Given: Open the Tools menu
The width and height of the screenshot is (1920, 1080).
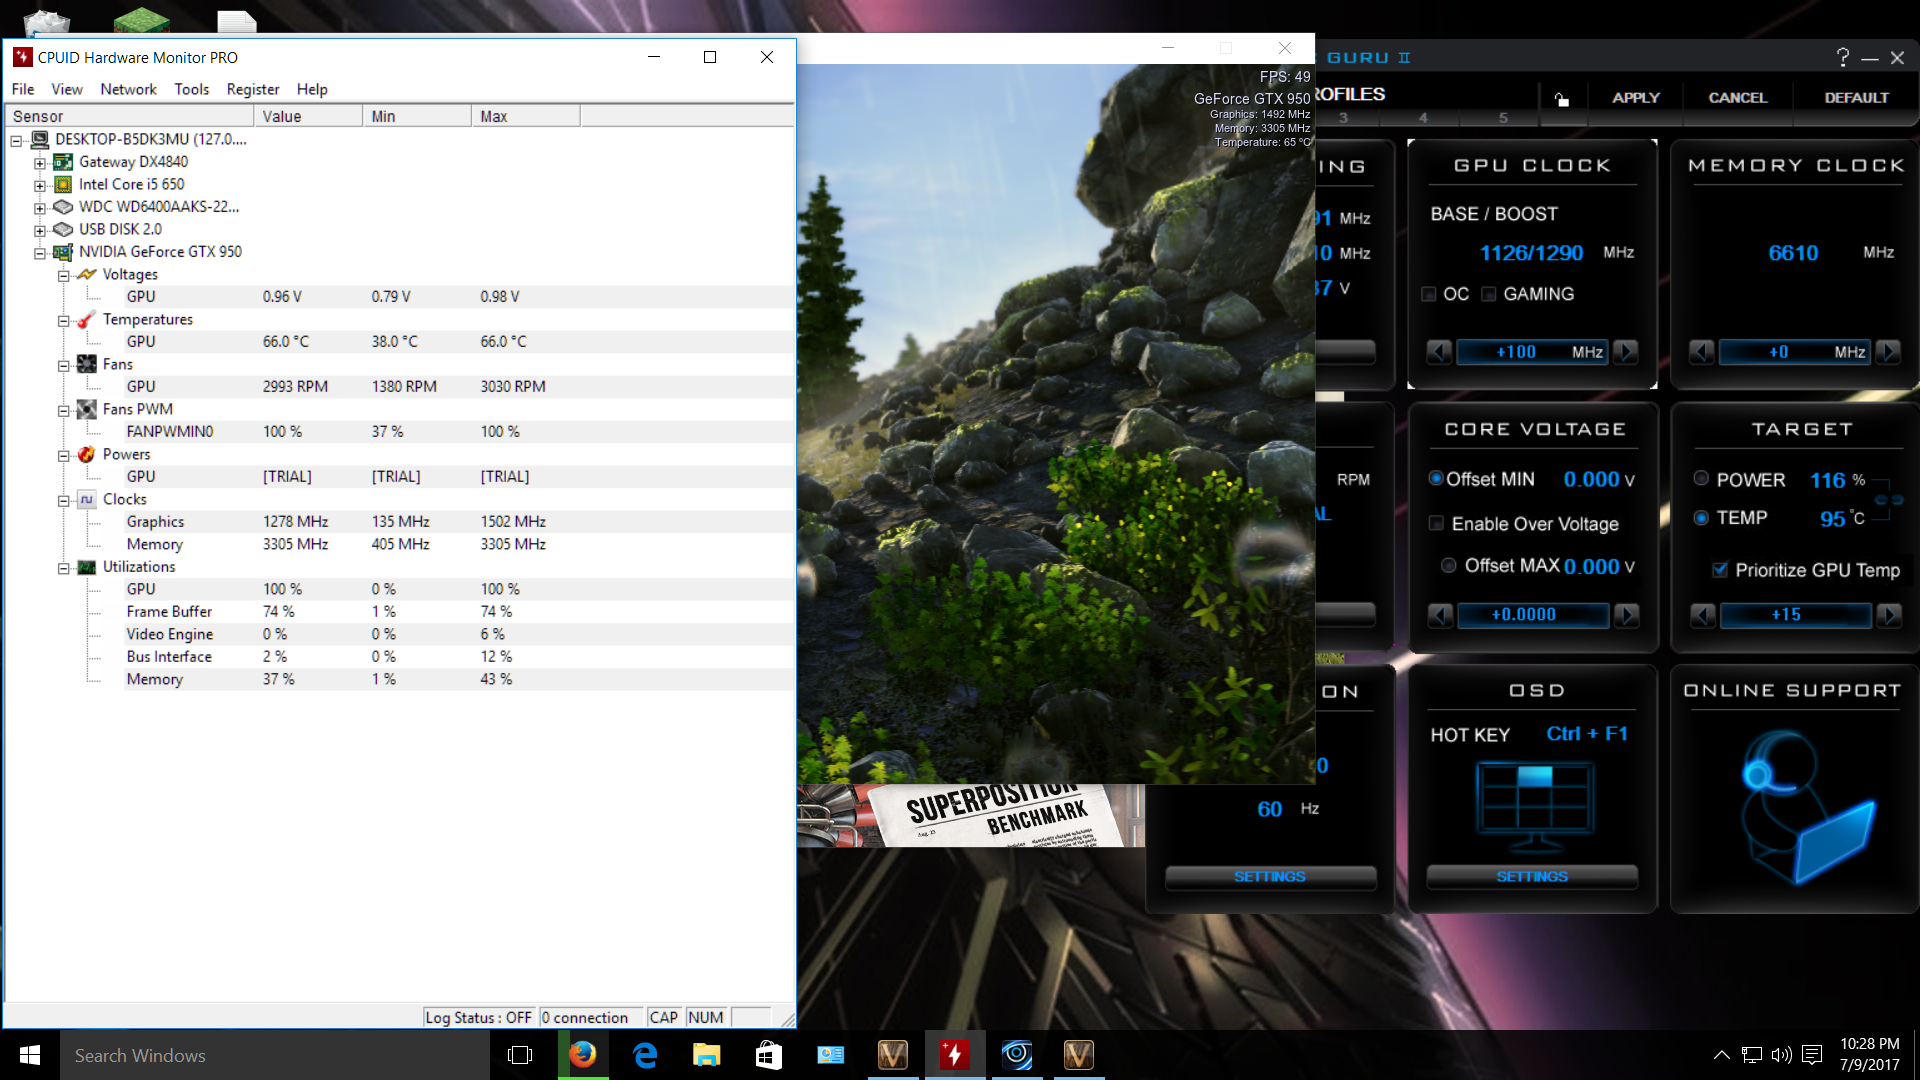Looking at the screenshot, I should 192,89.
